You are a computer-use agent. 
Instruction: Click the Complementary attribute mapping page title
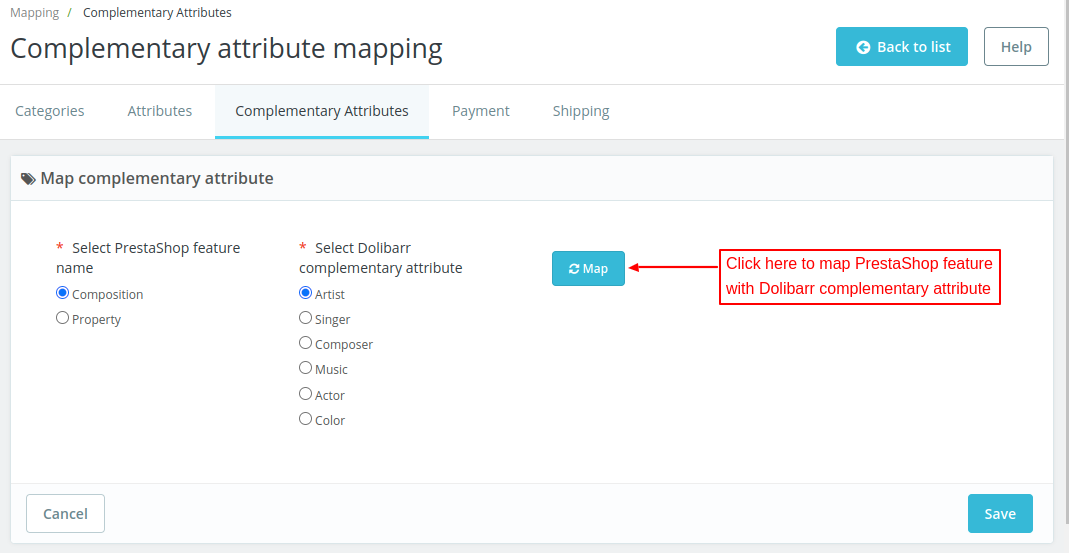[x=226, y=48]
